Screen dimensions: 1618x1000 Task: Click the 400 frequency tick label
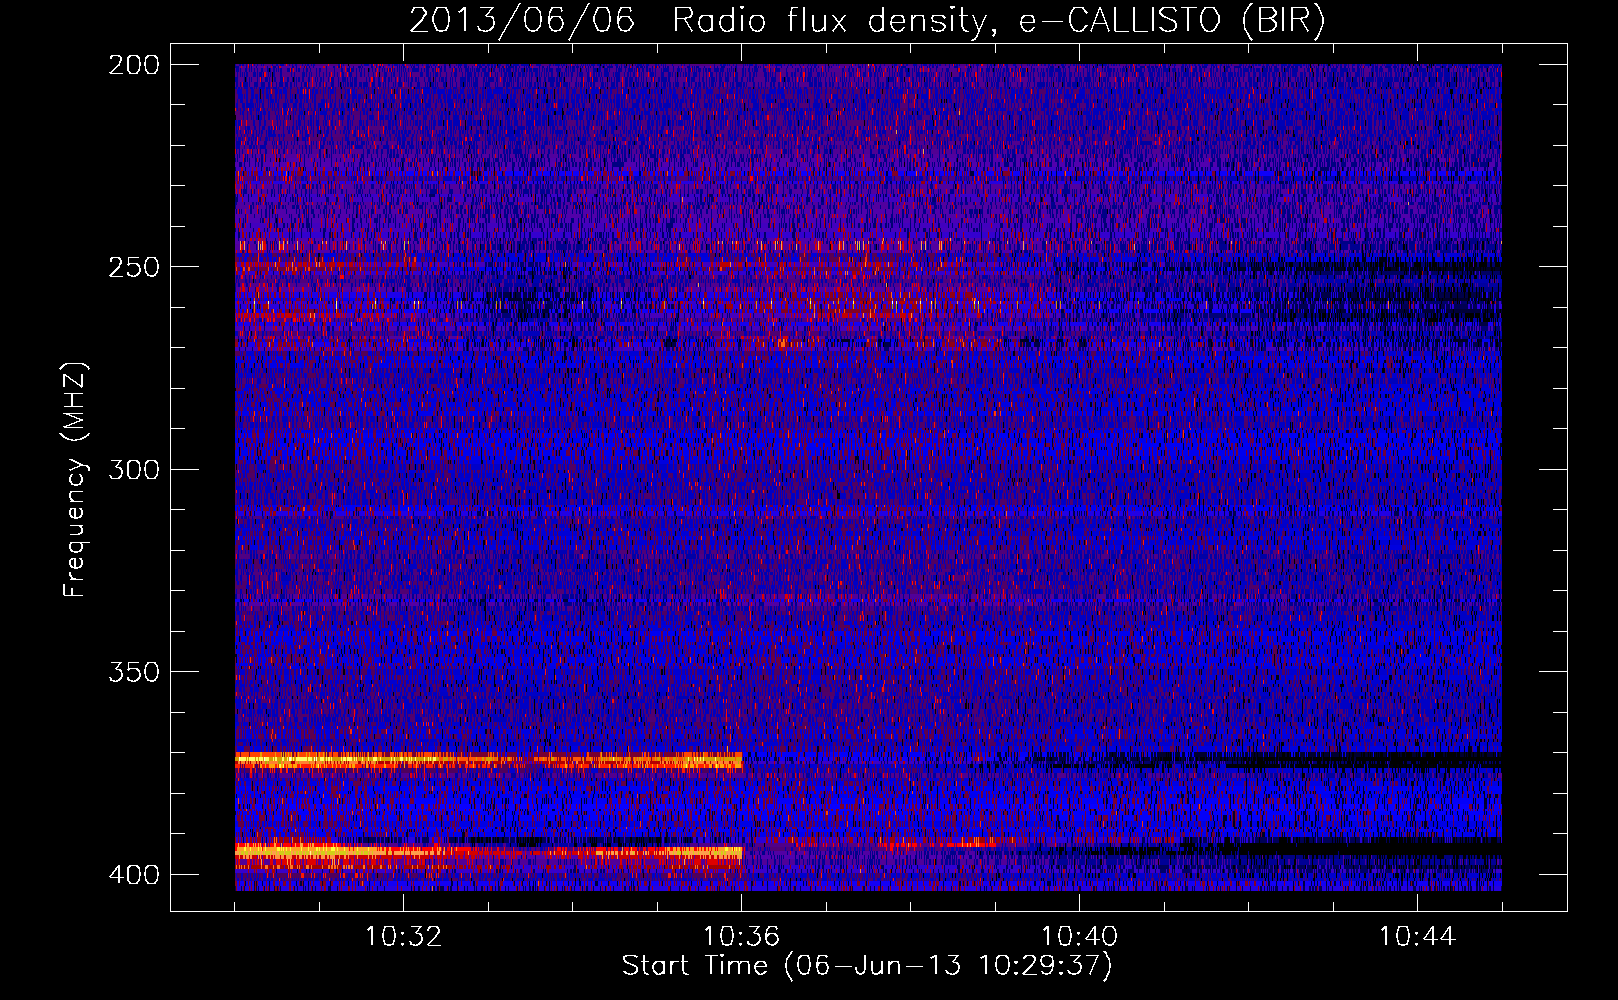[x=133, y=874]
